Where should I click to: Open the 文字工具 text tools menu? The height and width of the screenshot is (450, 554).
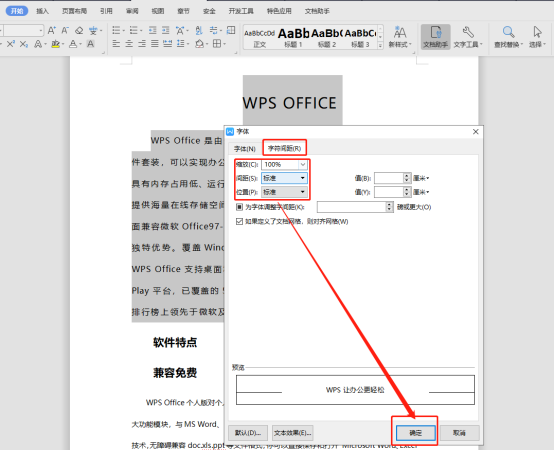[468, 37]
